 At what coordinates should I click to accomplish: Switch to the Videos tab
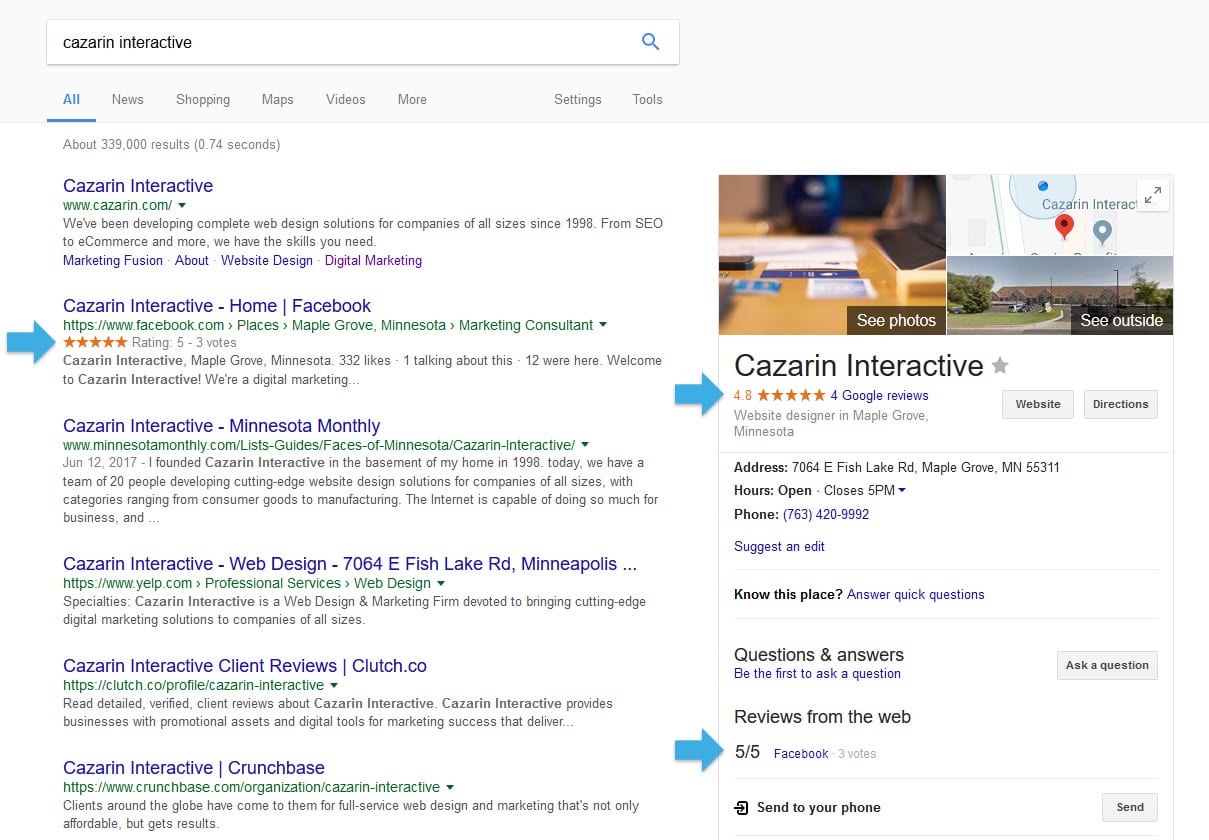tap(346, 99)
